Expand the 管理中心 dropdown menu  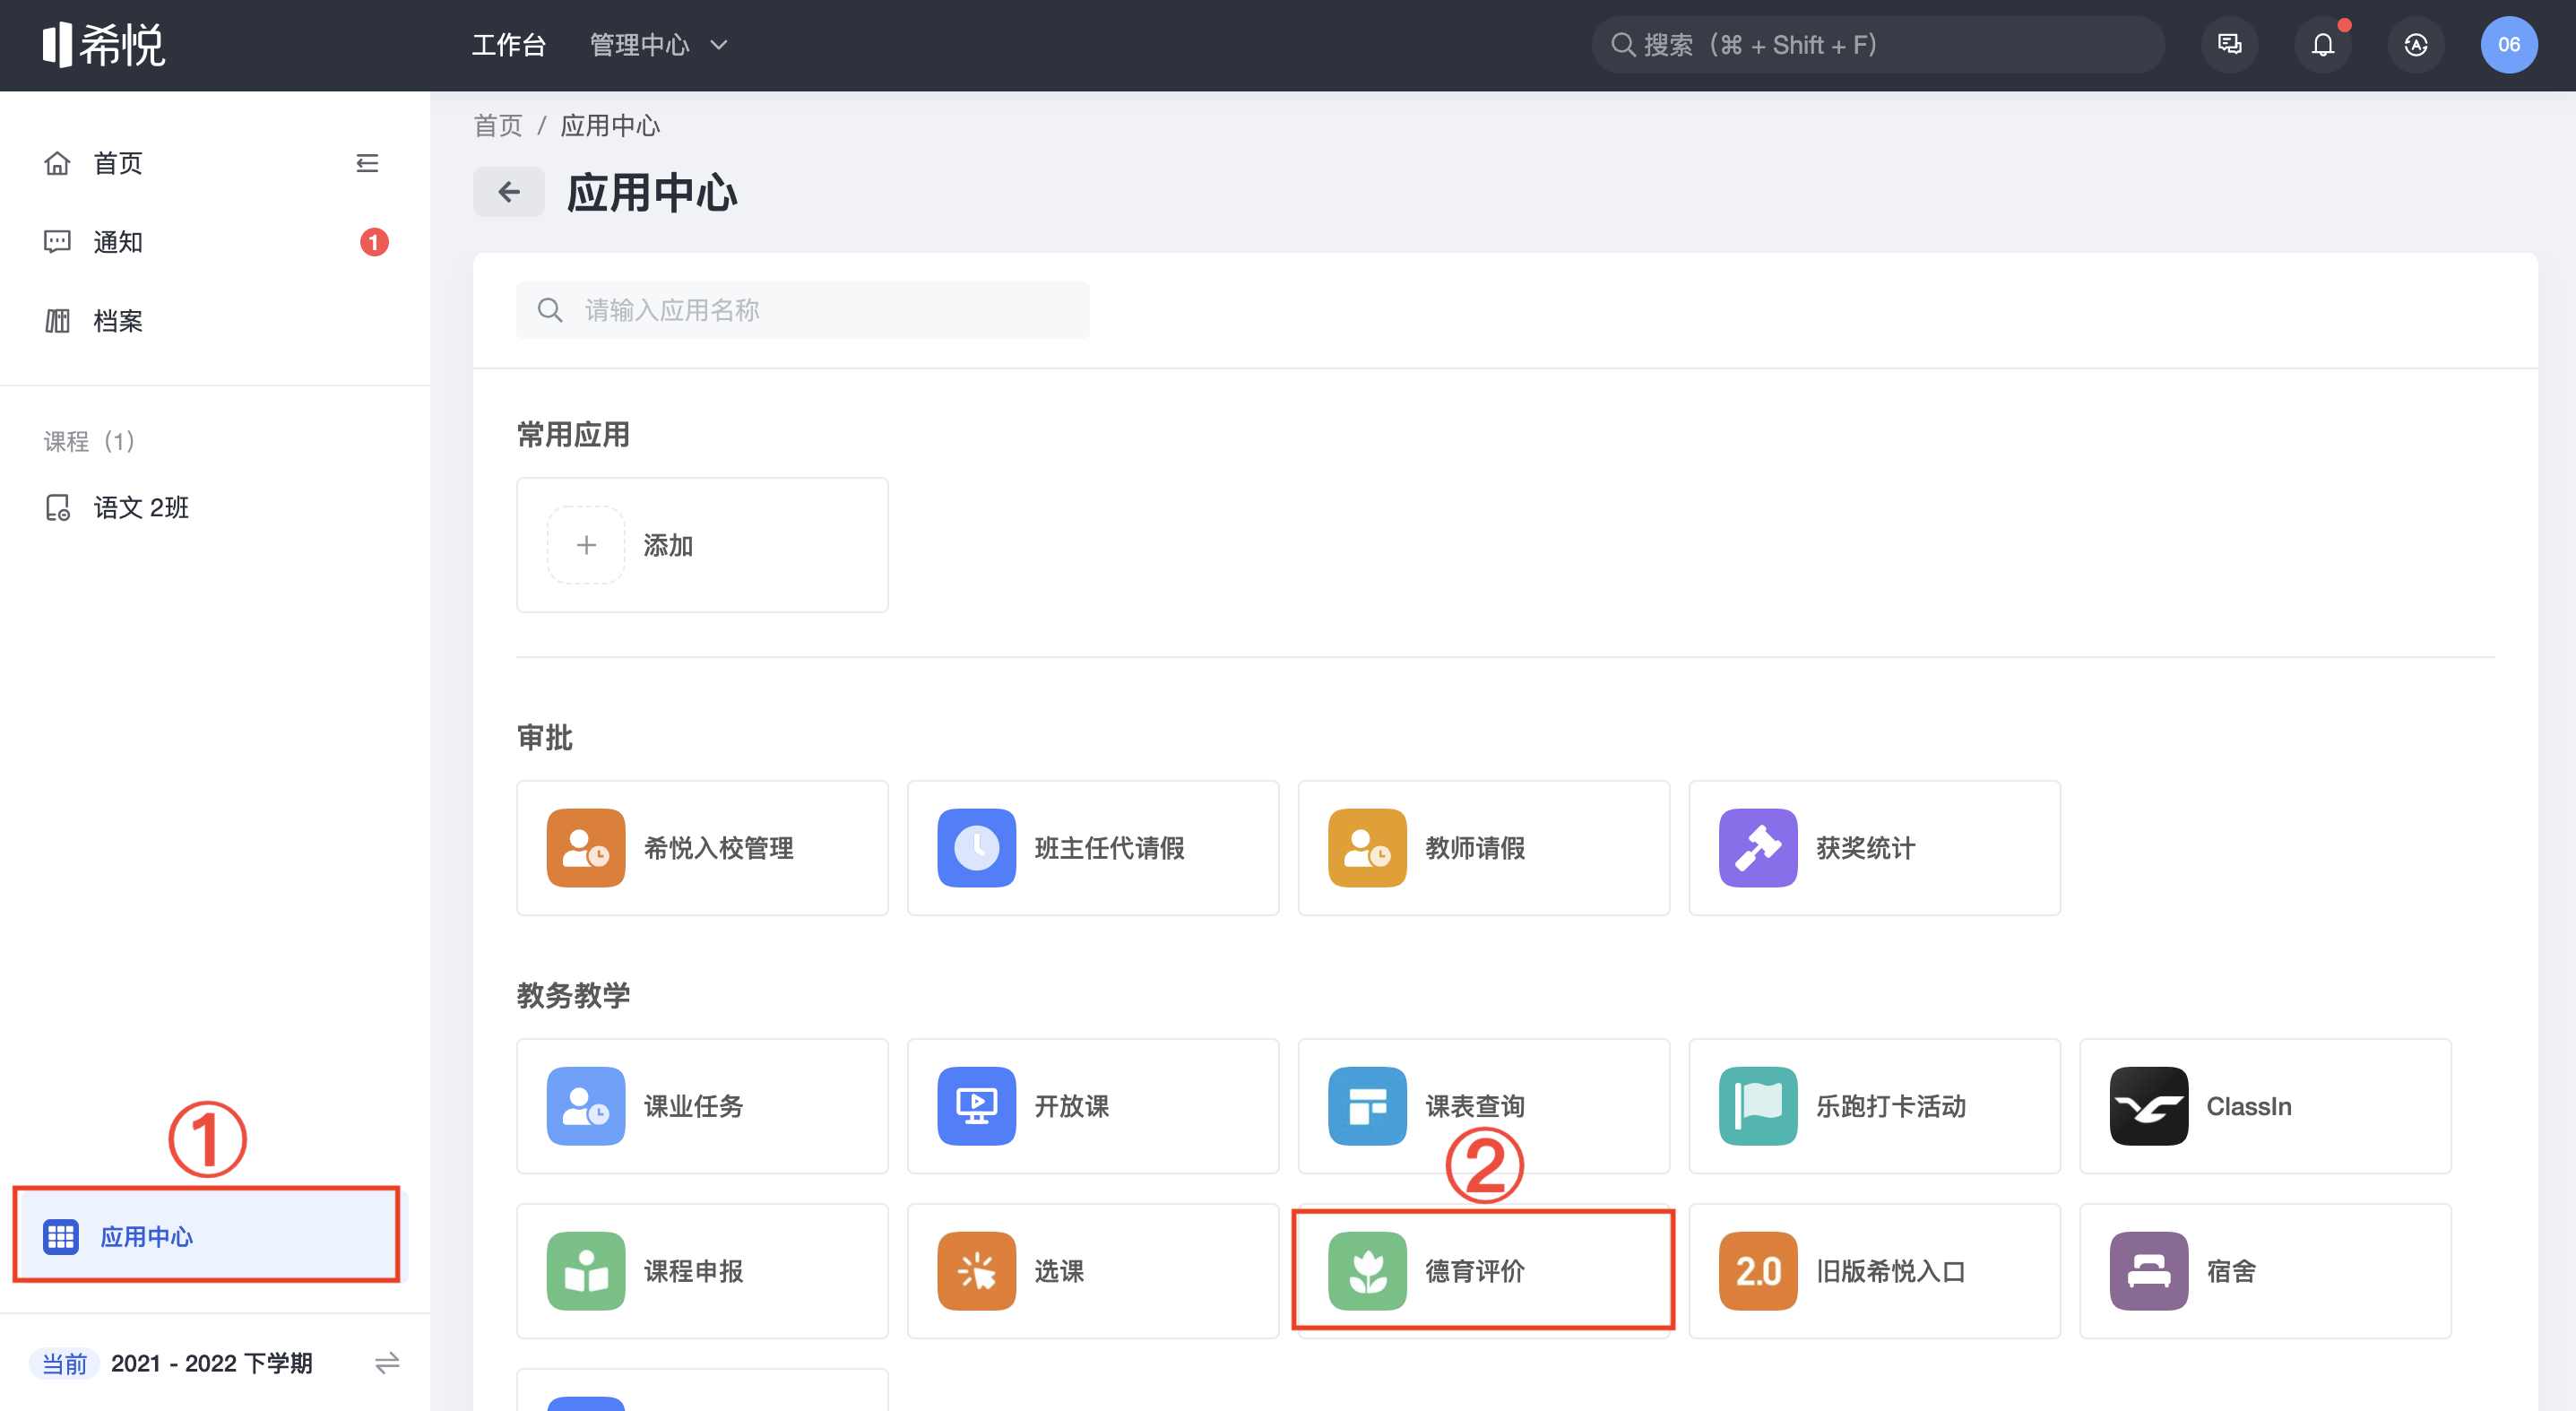click(658, 45)
